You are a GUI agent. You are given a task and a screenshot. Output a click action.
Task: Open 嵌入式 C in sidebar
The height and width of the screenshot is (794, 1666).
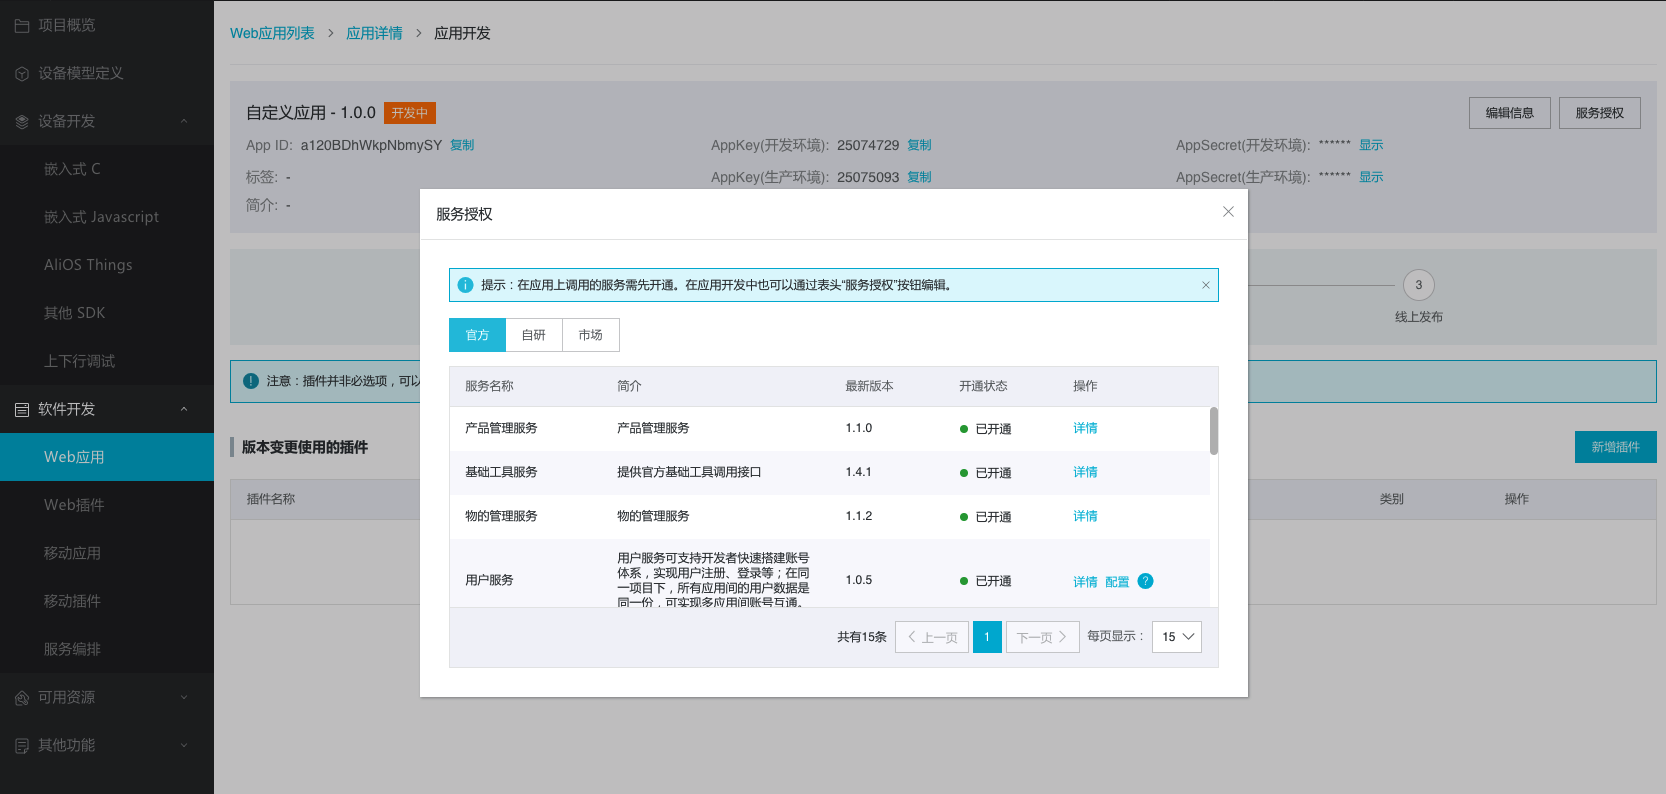(x=107, y=169)
